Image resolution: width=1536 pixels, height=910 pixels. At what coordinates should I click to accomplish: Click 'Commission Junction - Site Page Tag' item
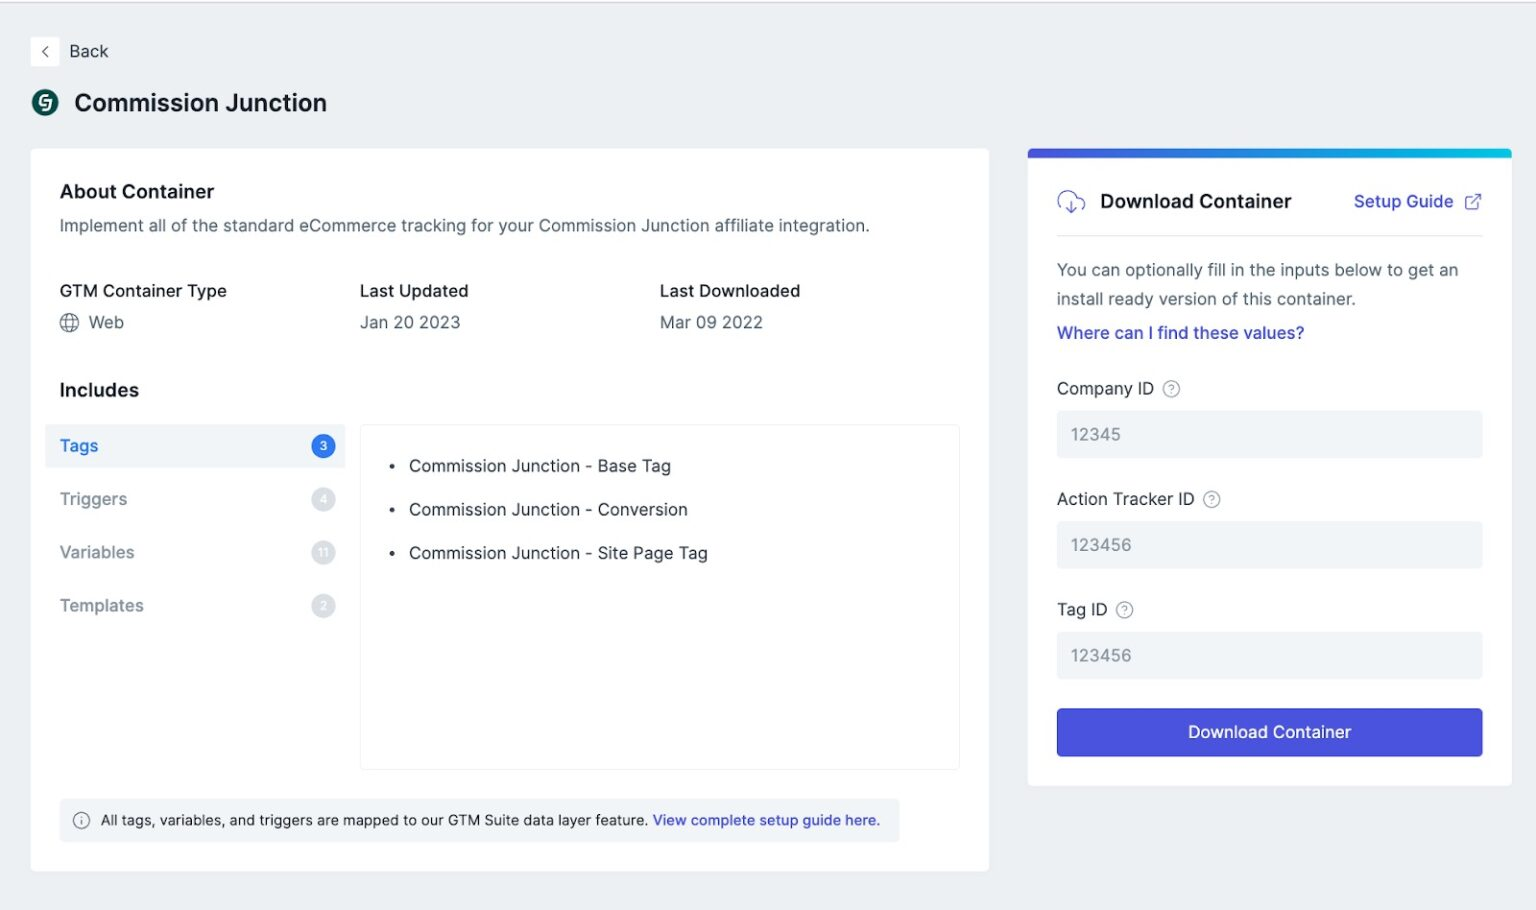pyautogui.click(x=558, y=553)
